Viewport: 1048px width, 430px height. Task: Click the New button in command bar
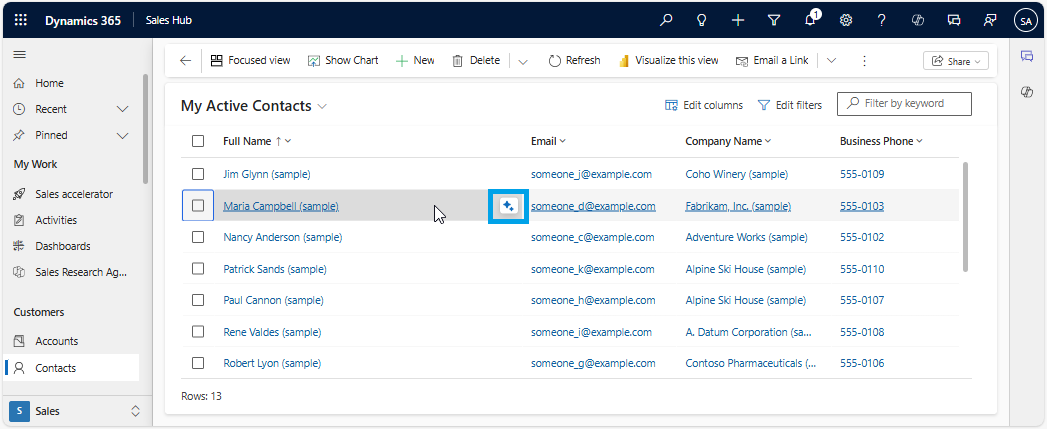(x=415, y=60)
